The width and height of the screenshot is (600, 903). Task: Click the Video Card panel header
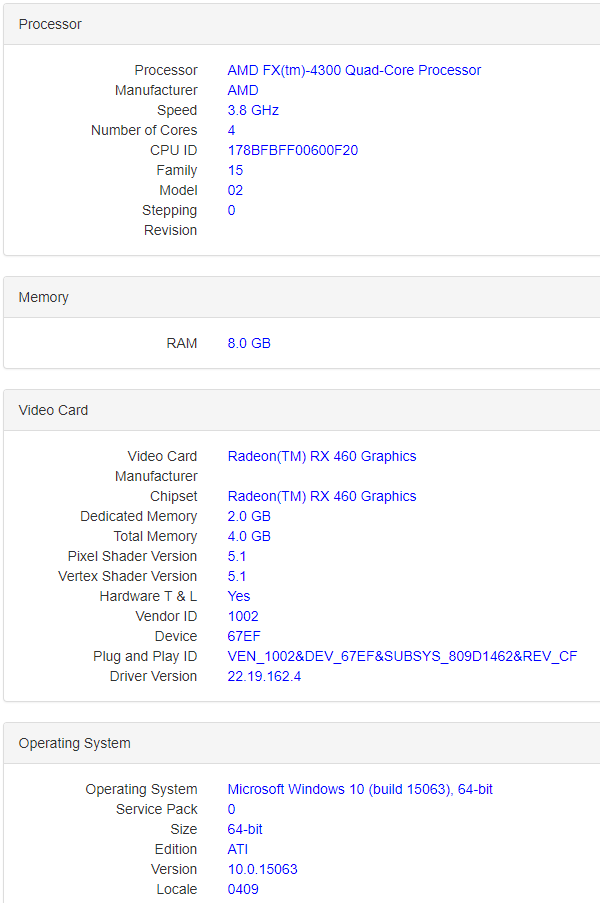pos(302,410)
